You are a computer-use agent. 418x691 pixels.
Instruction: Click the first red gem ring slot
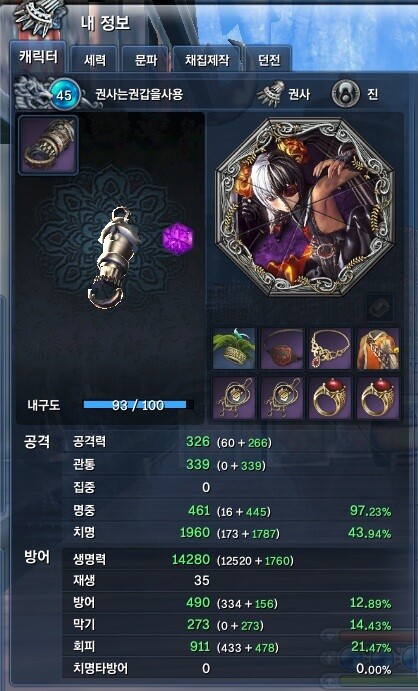330,398
